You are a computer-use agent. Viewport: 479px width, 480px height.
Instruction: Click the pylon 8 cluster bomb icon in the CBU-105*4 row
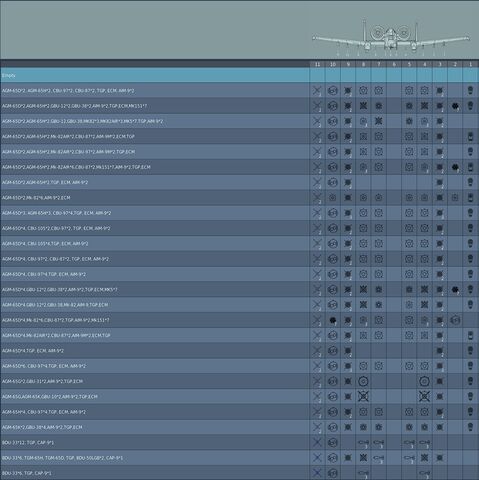click(x=363, y=244)
